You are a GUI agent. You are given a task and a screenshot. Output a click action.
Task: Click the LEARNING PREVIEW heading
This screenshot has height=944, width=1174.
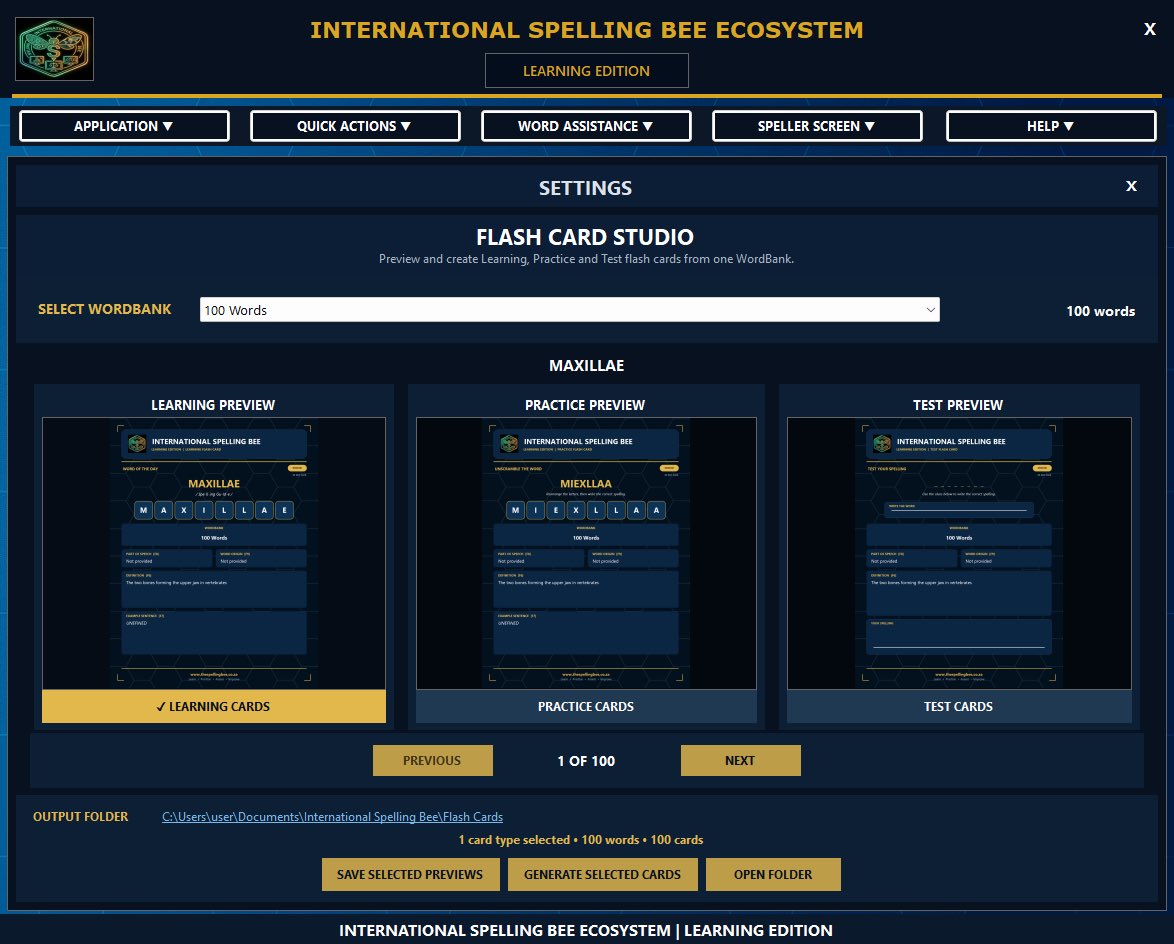click(x=213, y=405)
